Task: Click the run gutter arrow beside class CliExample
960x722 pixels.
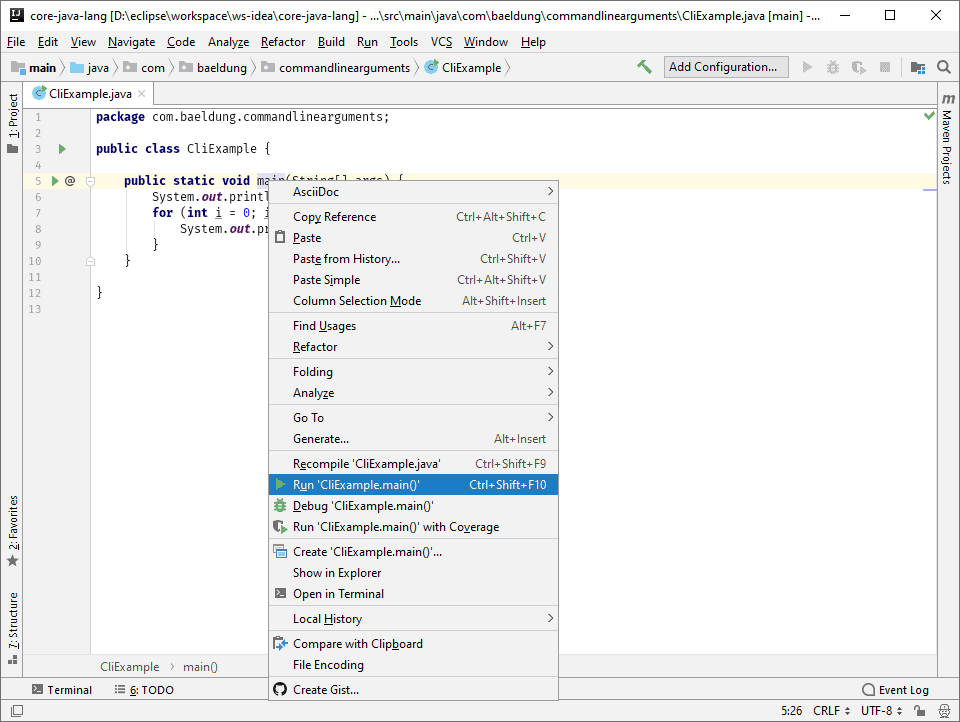Action: (x=61, y=149)
